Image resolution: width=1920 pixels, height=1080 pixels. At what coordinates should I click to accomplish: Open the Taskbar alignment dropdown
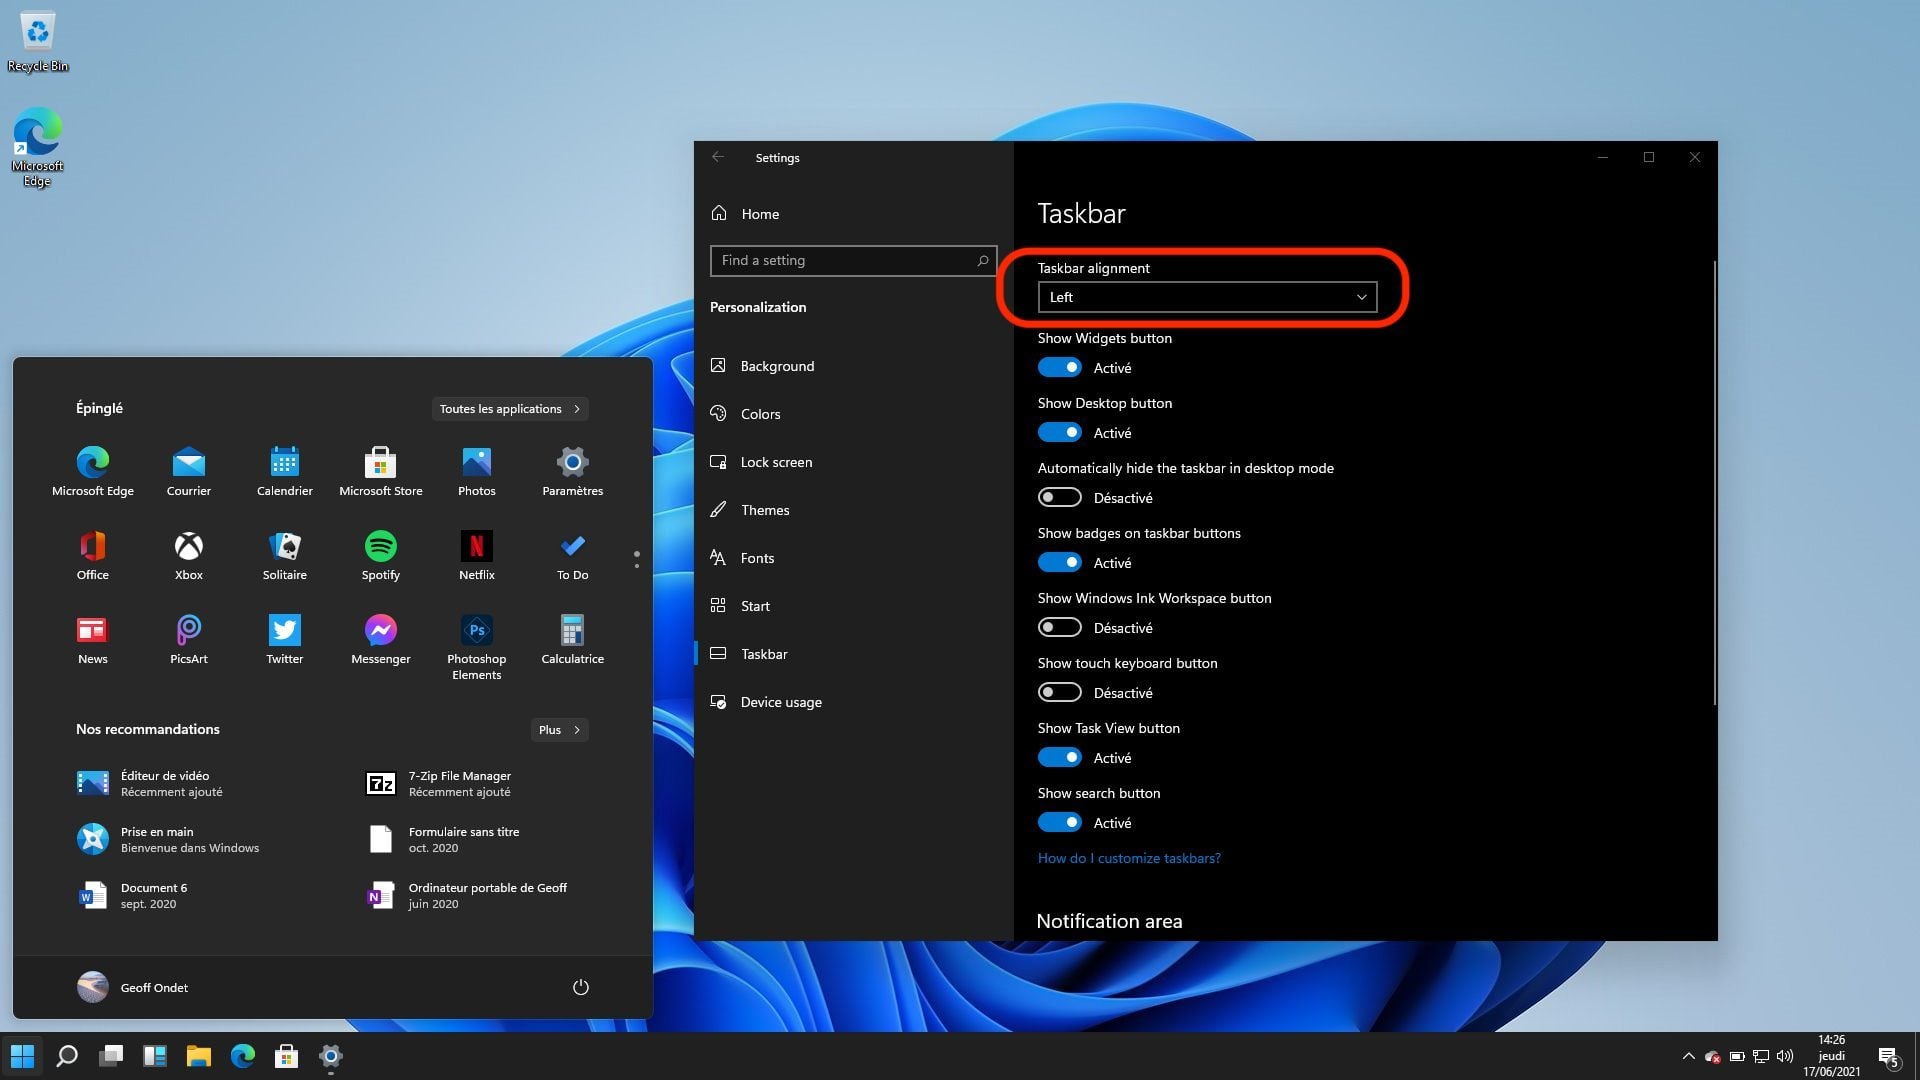tap(1207, 297)
